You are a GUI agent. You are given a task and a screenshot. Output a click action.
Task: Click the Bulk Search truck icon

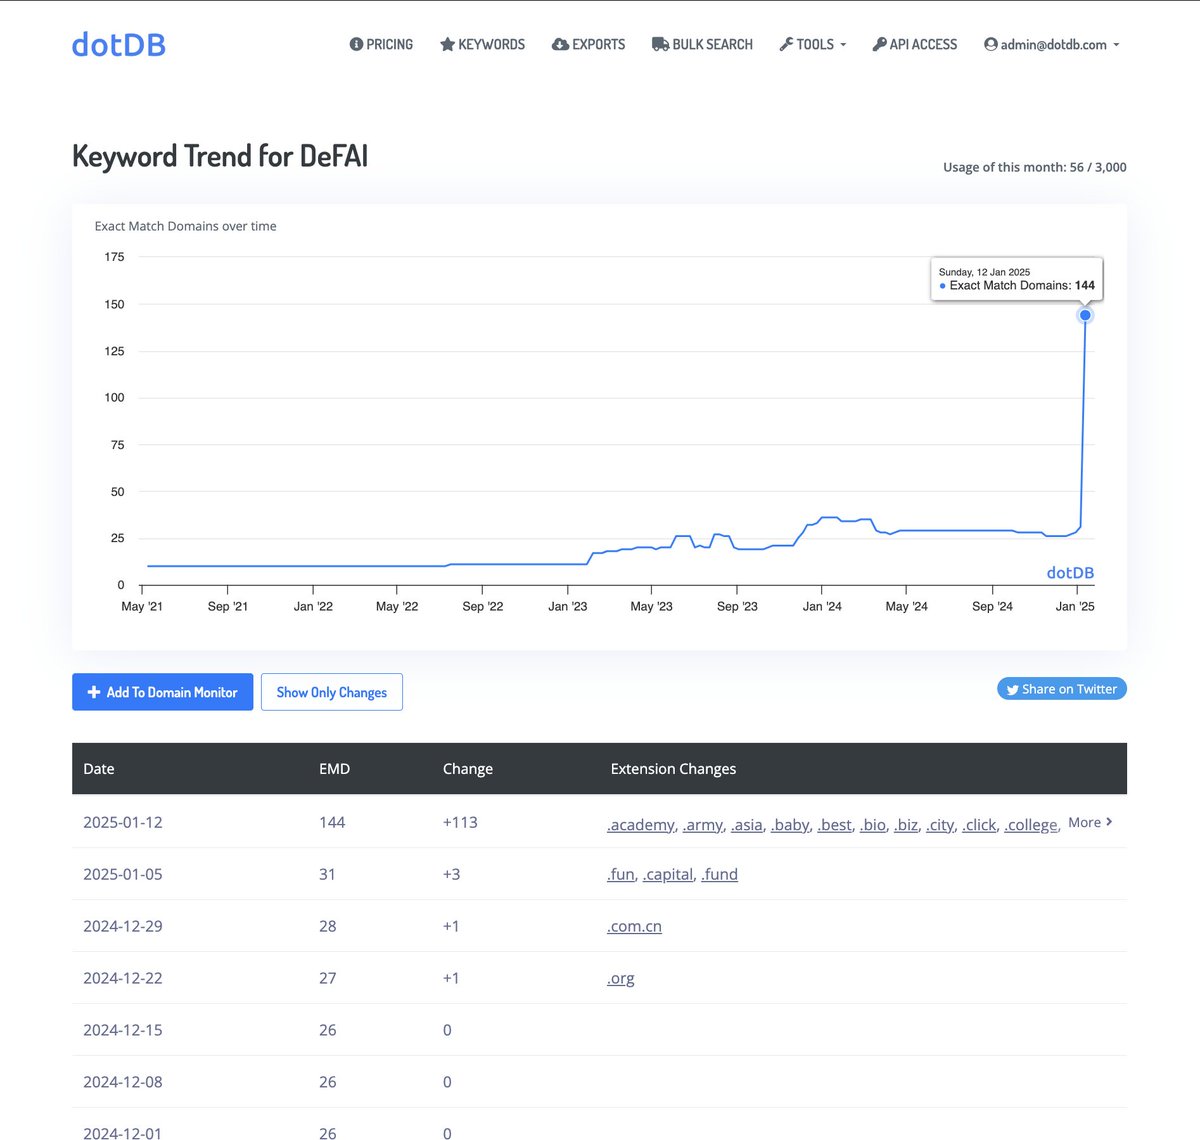pos(660,44)
